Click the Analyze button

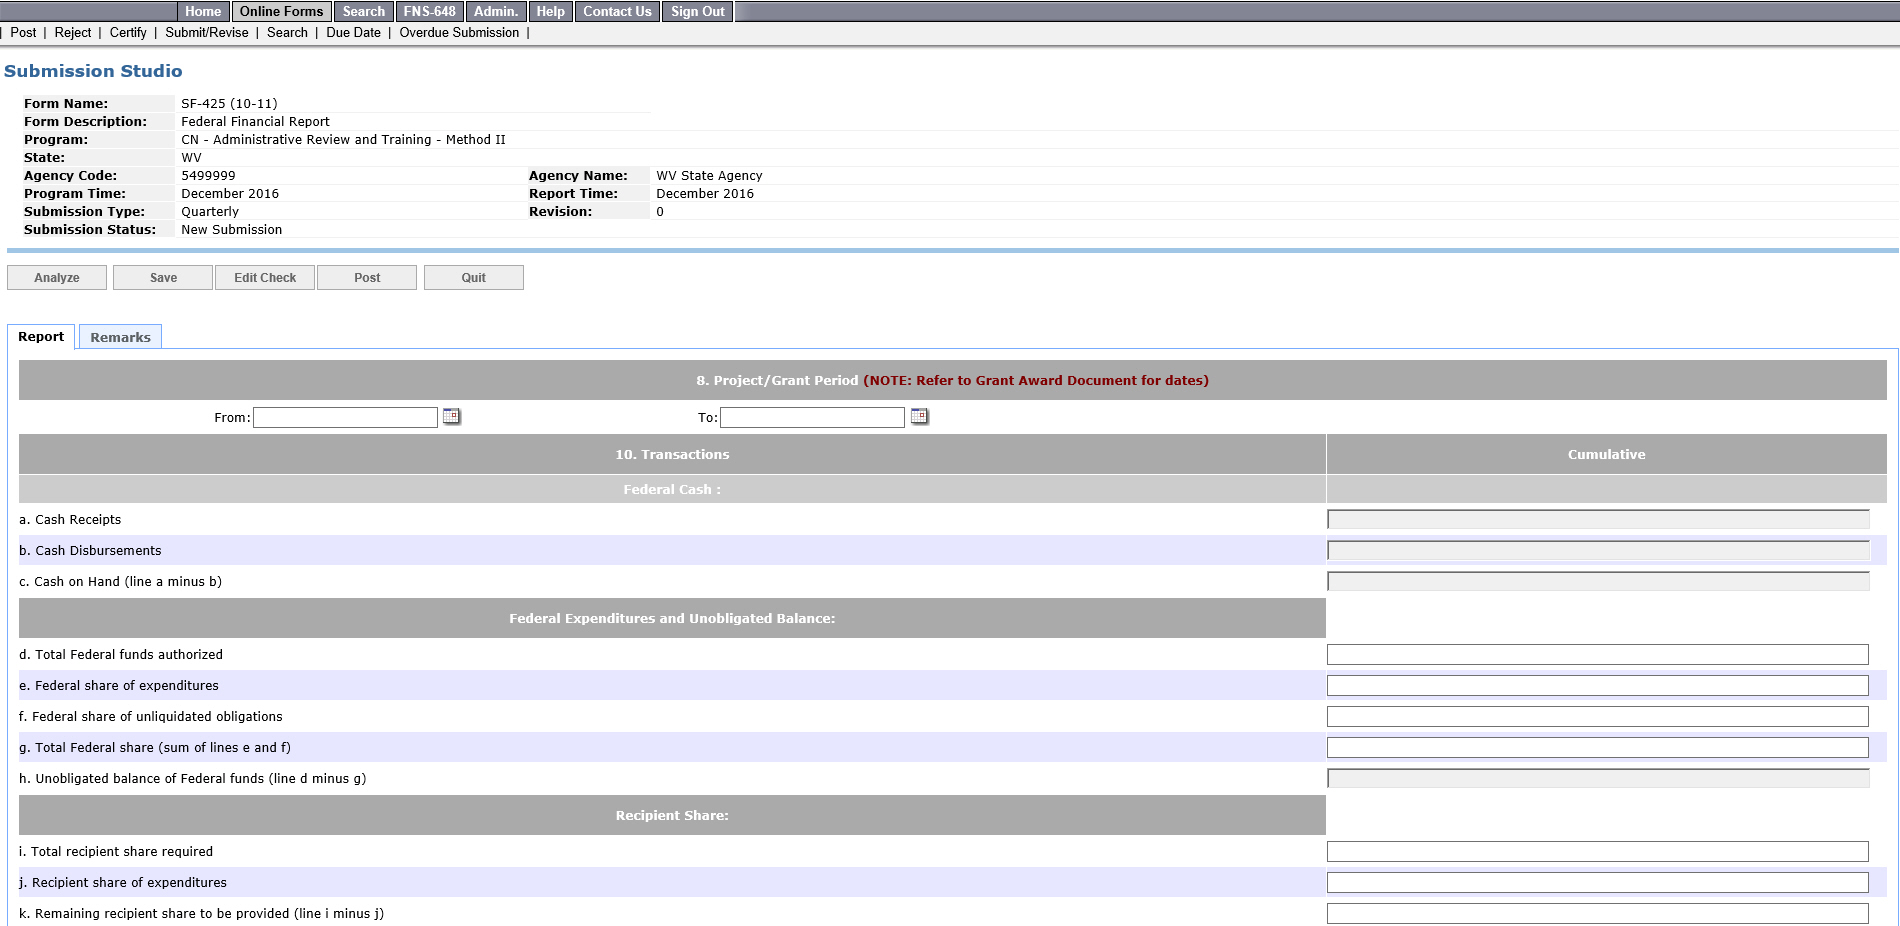coord(57,278)
